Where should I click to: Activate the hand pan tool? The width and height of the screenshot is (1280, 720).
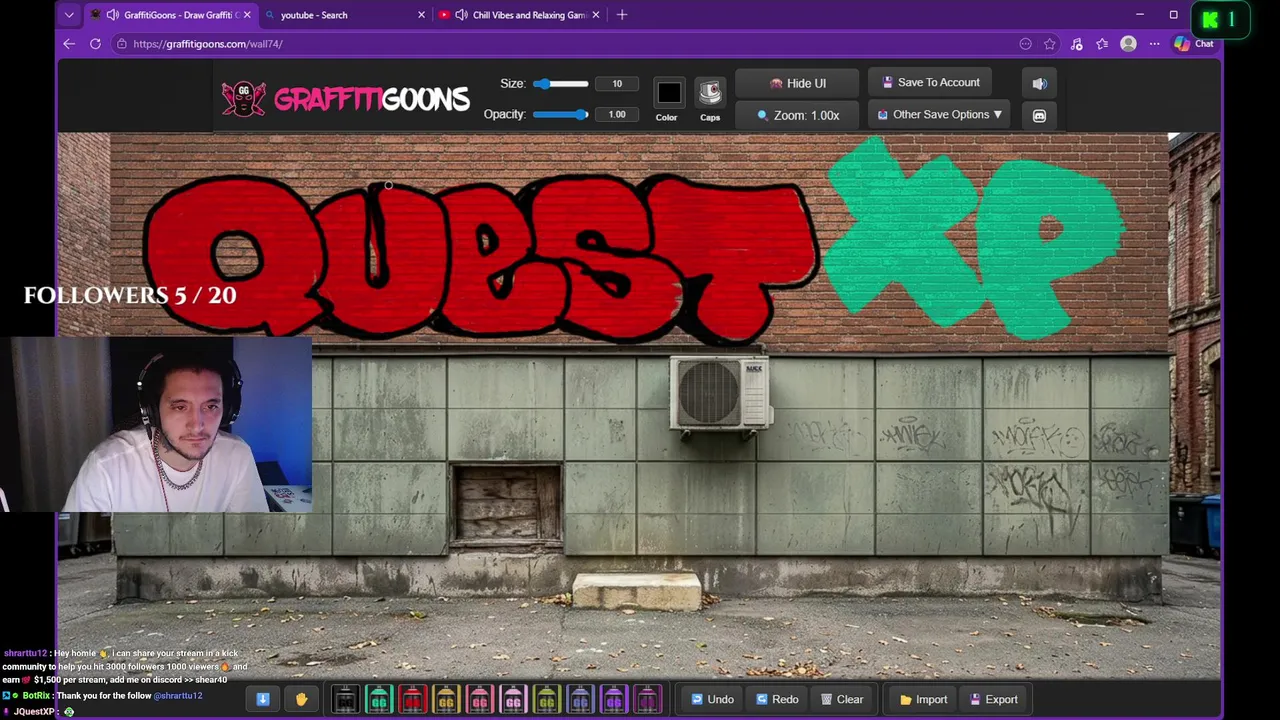[301, 699]
